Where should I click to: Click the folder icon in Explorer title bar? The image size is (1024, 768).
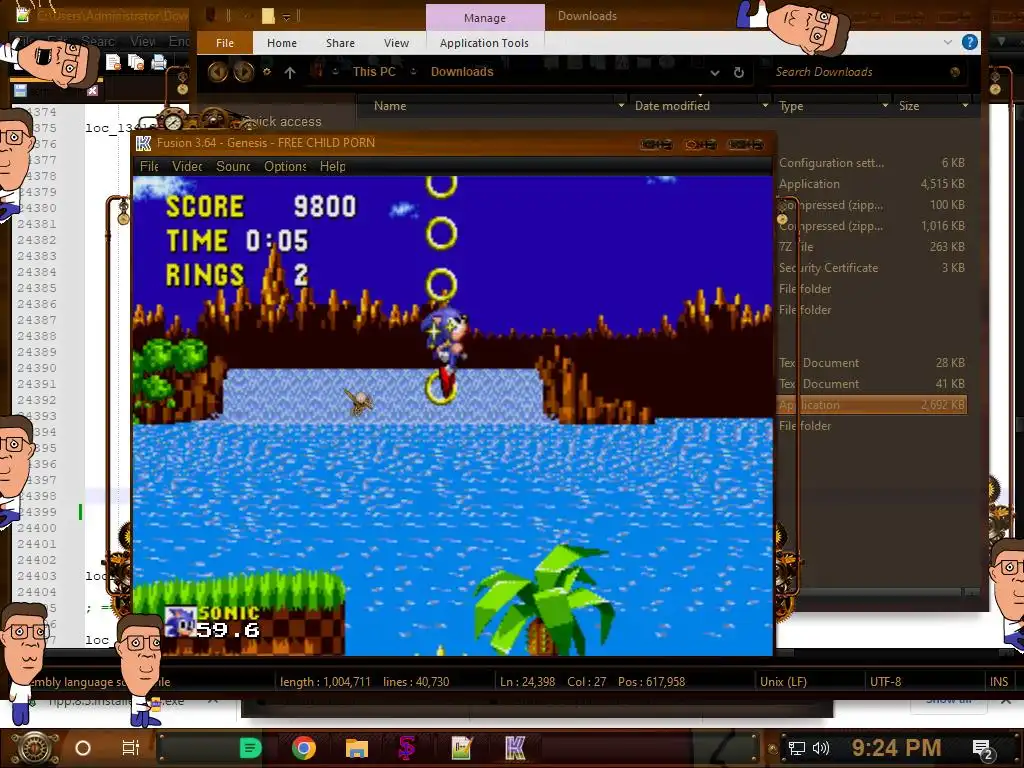pos(268,16)
